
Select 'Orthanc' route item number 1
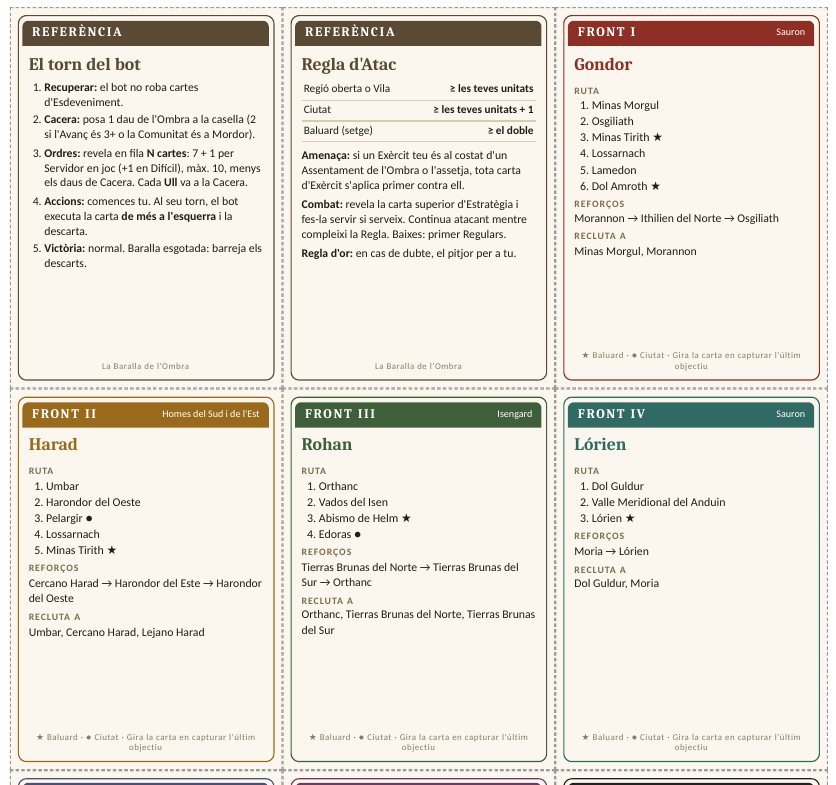tap(338, 486)
